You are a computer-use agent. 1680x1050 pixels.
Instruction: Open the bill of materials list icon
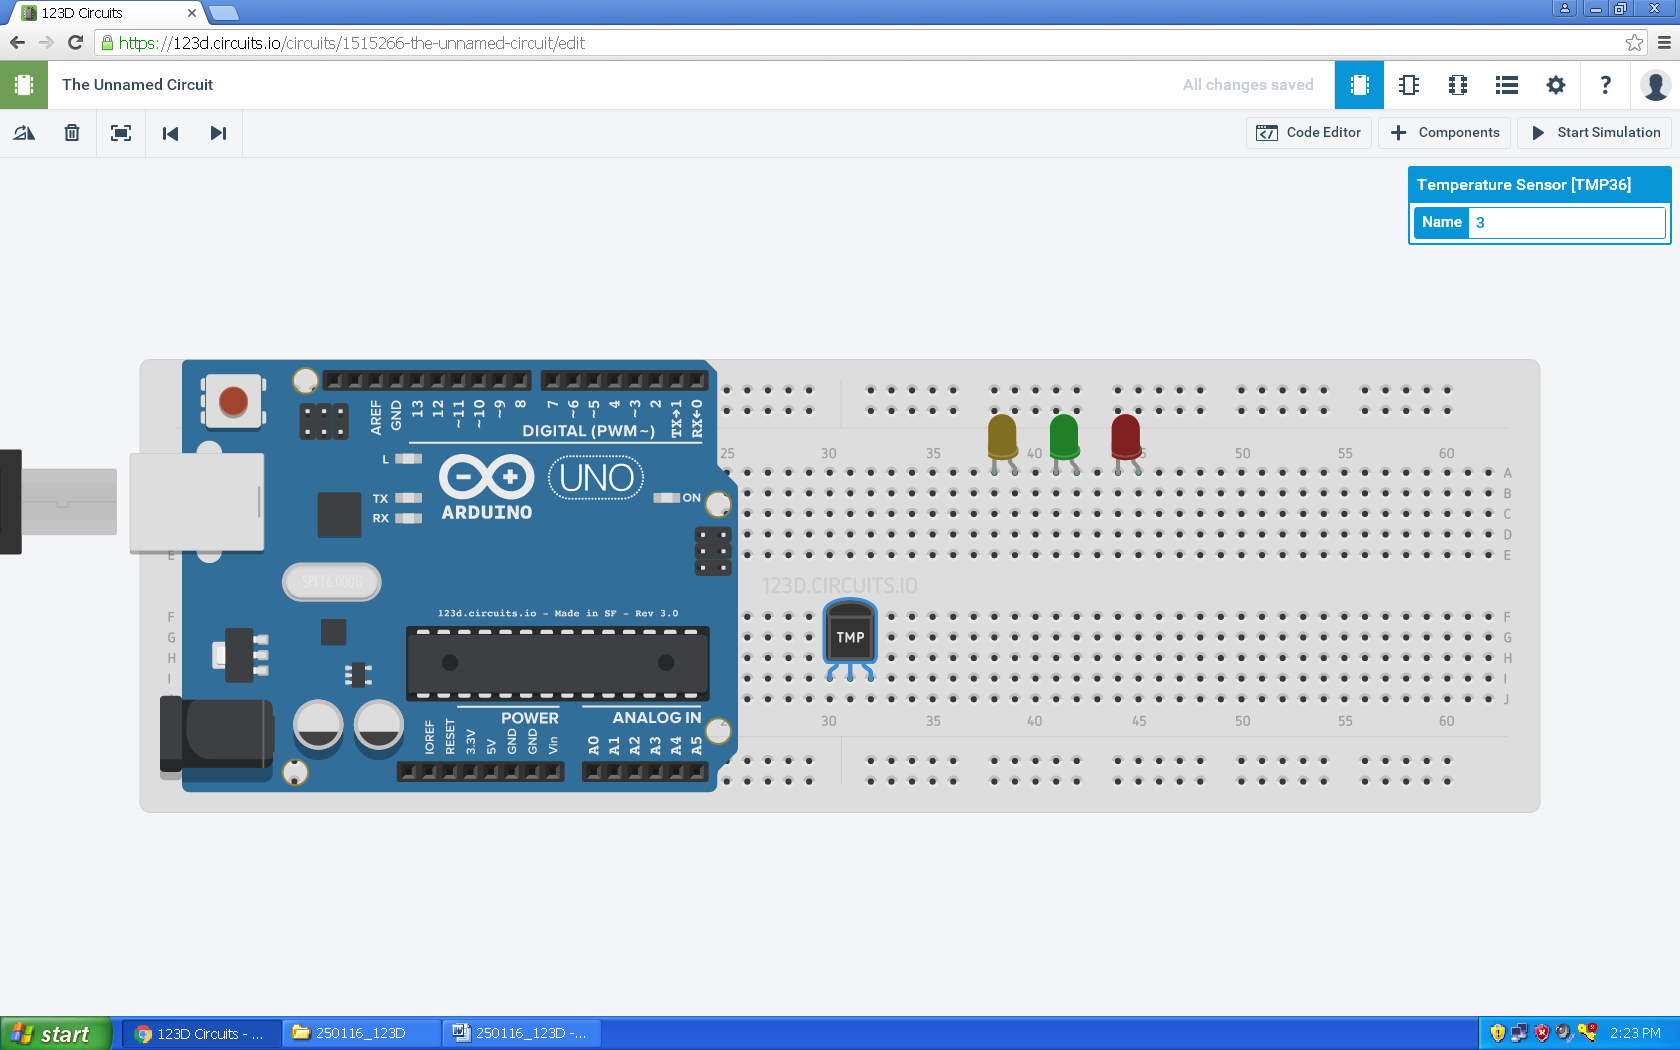(1506, 85)
